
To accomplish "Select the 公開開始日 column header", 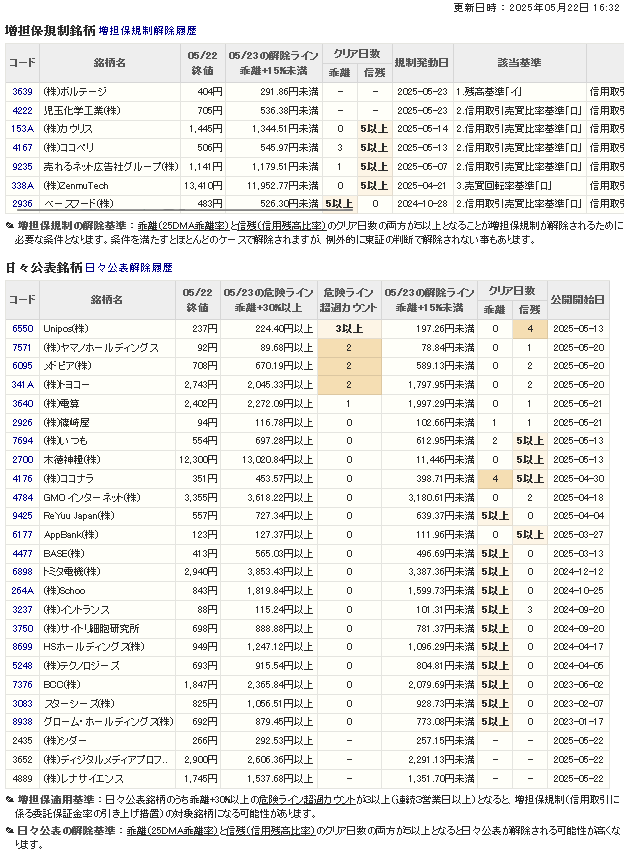I will tap(578, 299).
